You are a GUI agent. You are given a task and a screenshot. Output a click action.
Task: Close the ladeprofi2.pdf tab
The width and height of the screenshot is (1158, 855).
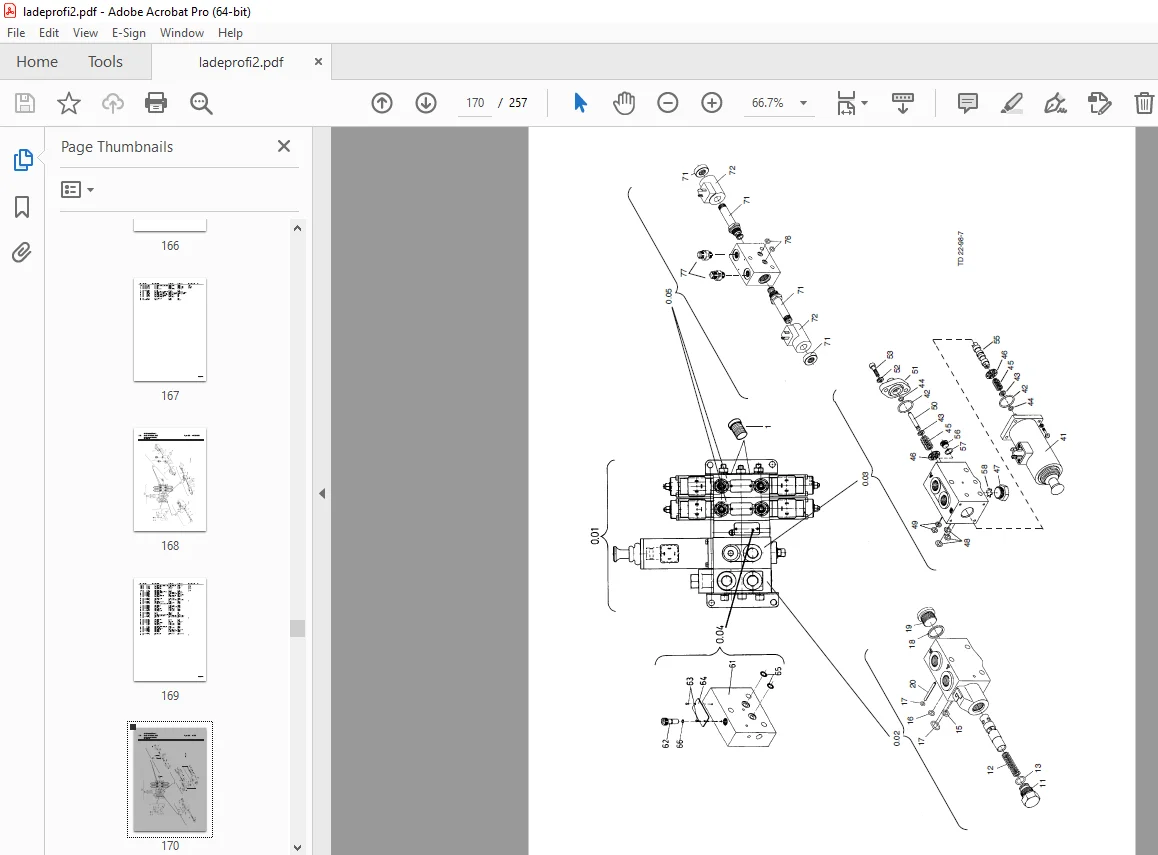318,62
